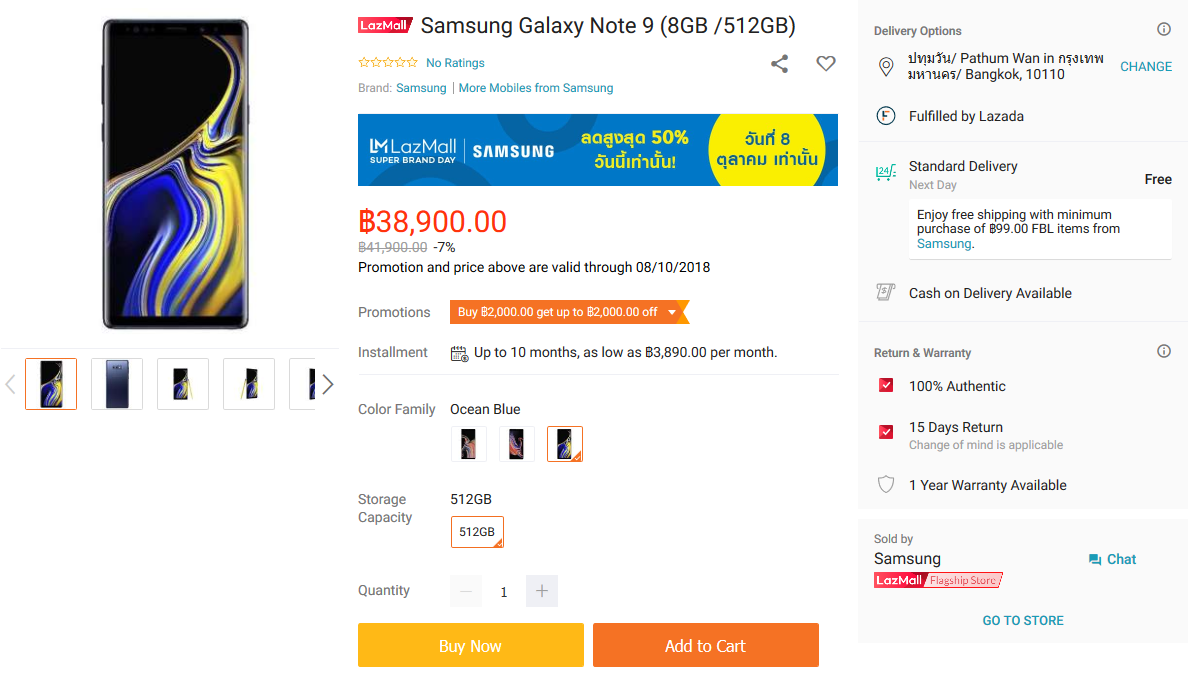Show next product thumbnails with right arrow

click(x=327, y=384)
